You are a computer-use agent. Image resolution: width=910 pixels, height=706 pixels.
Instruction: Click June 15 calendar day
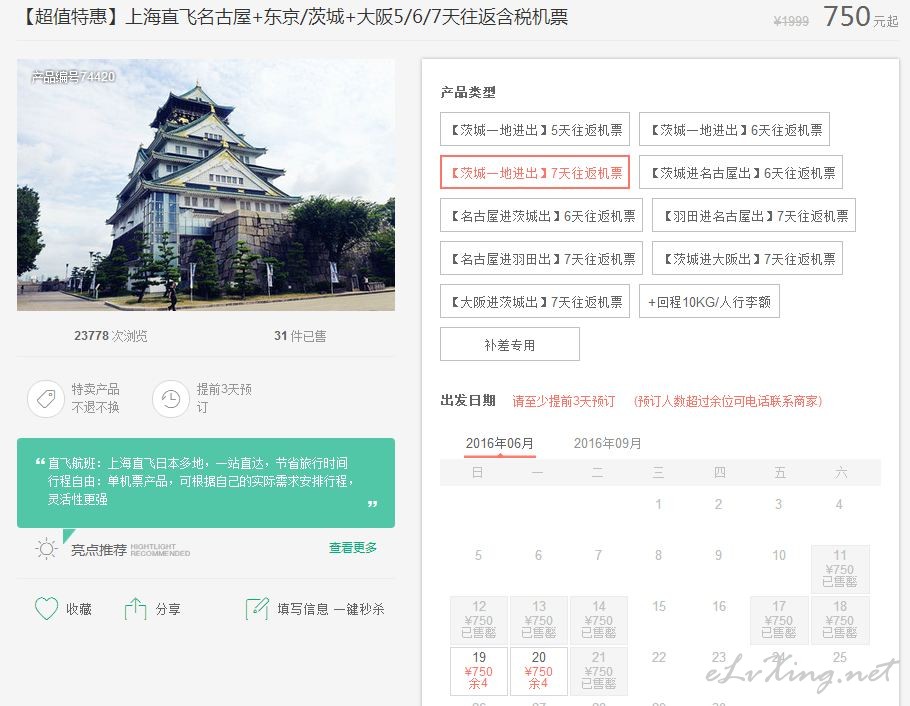tap(659, 607)
